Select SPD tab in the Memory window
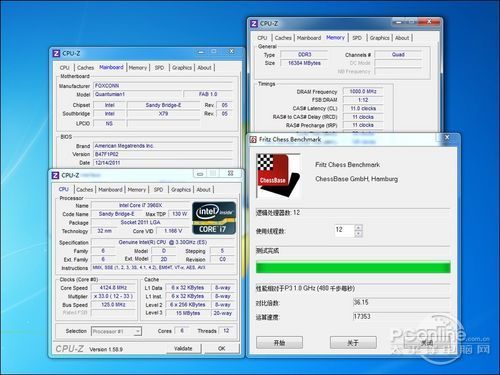Image resolution: width=500 pixels, height=375 pixels. 357,38
